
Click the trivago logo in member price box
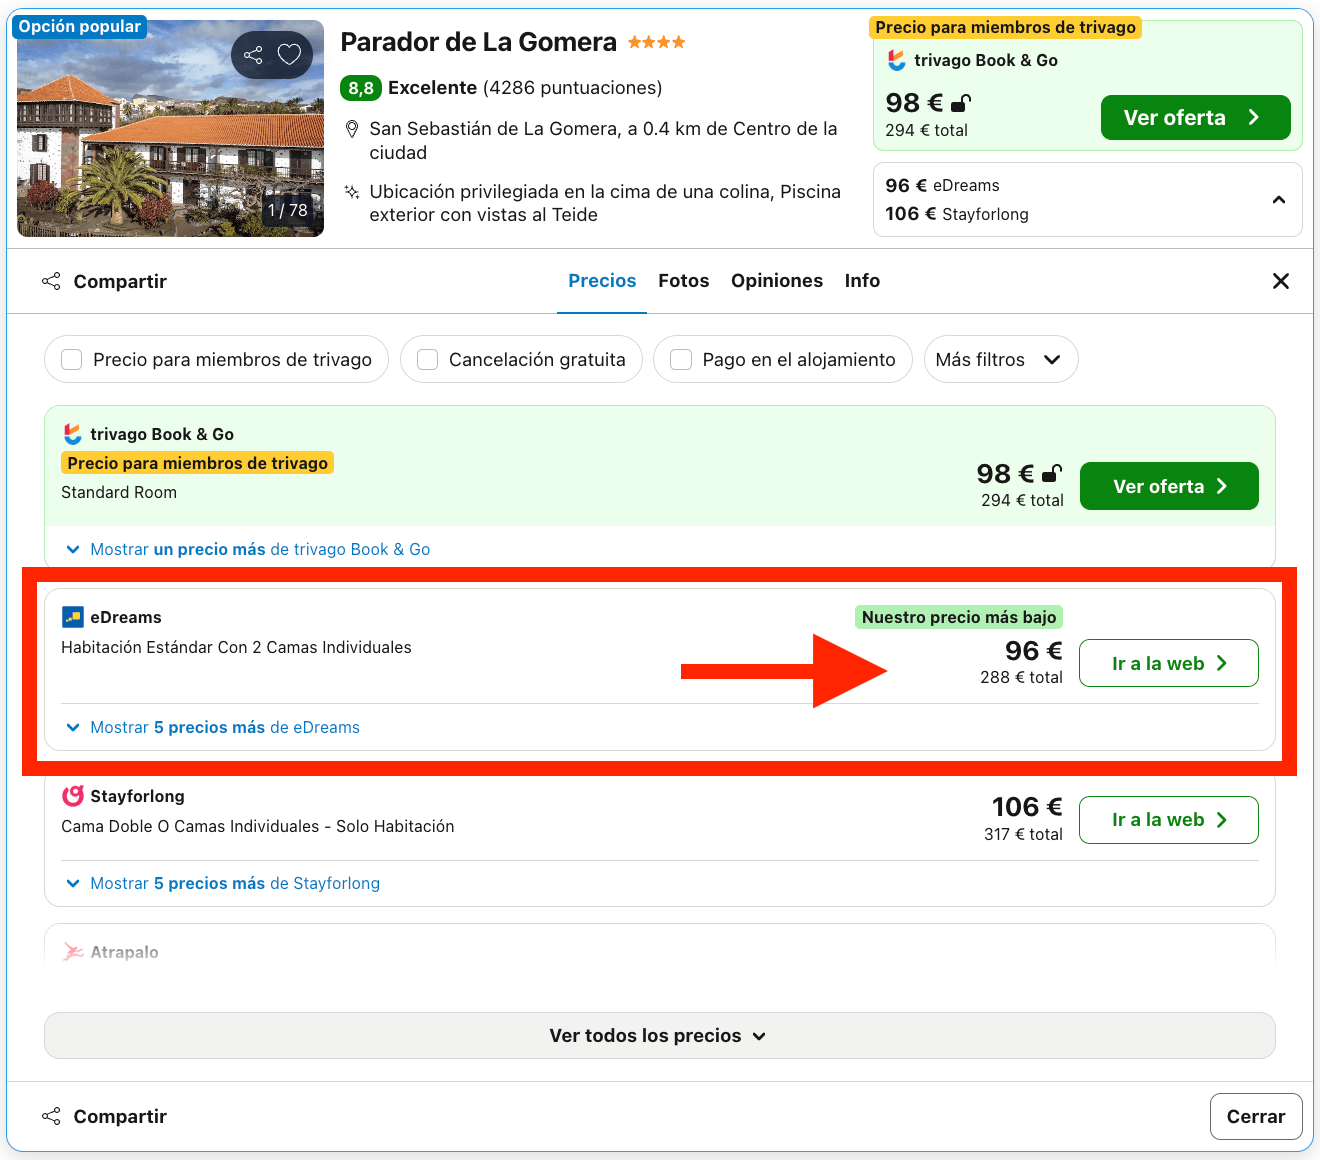[897, 60]
